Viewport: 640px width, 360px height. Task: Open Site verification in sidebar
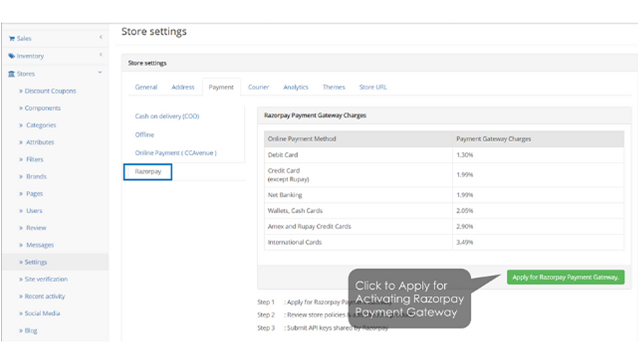[46, 279]
